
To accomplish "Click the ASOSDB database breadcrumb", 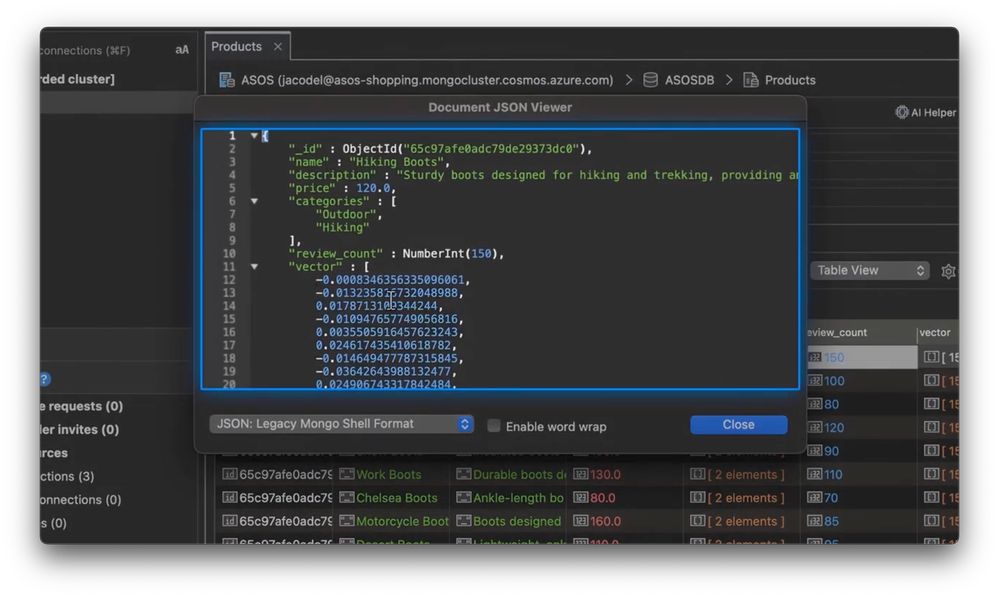I will [x=689, y=80].
